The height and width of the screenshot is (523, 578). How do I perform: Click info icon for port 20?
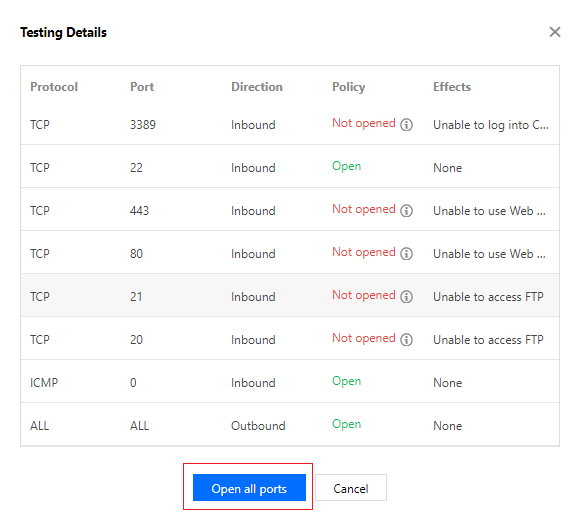pos(406,339)
